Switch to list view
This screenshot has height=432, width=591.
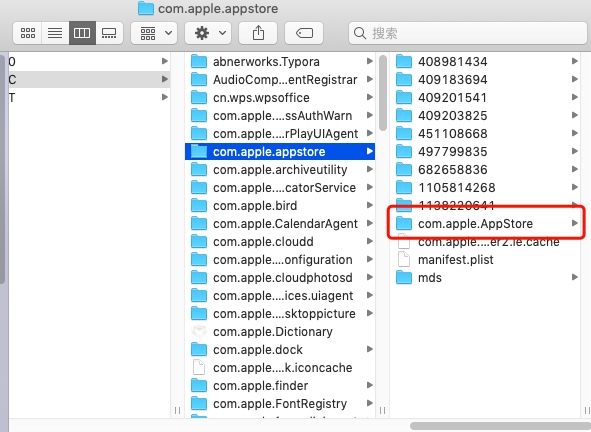coord(55,33)
